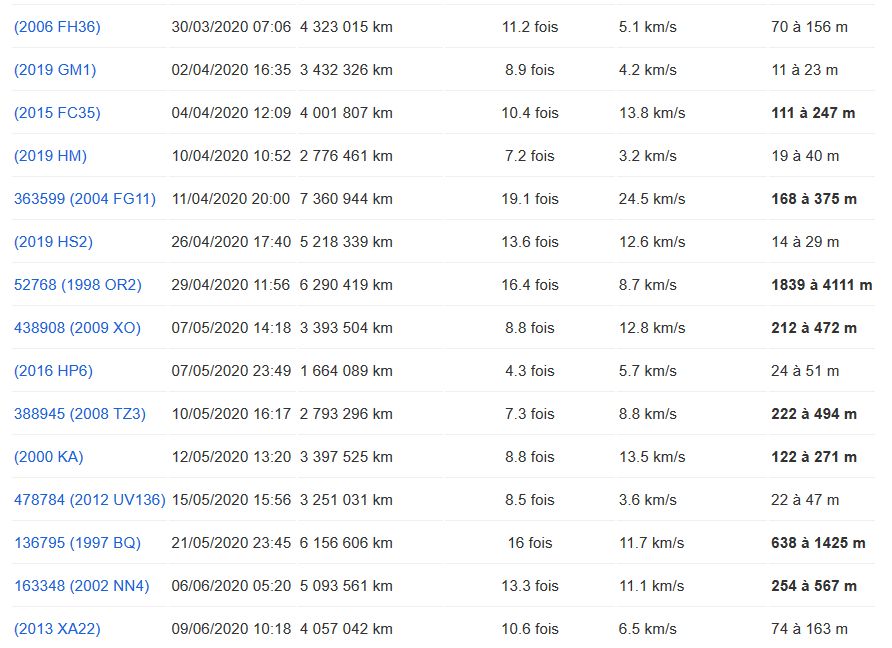892x648 pixels.
Task: Follow the 438908 (2009 XO) link
Action: (77, 328)
